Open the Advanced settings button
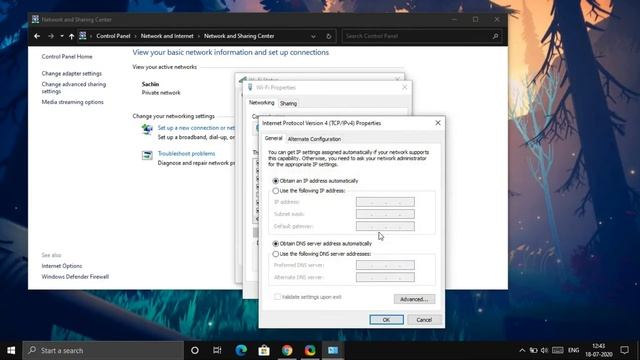The image size is (640, 360). pos(414,299)
